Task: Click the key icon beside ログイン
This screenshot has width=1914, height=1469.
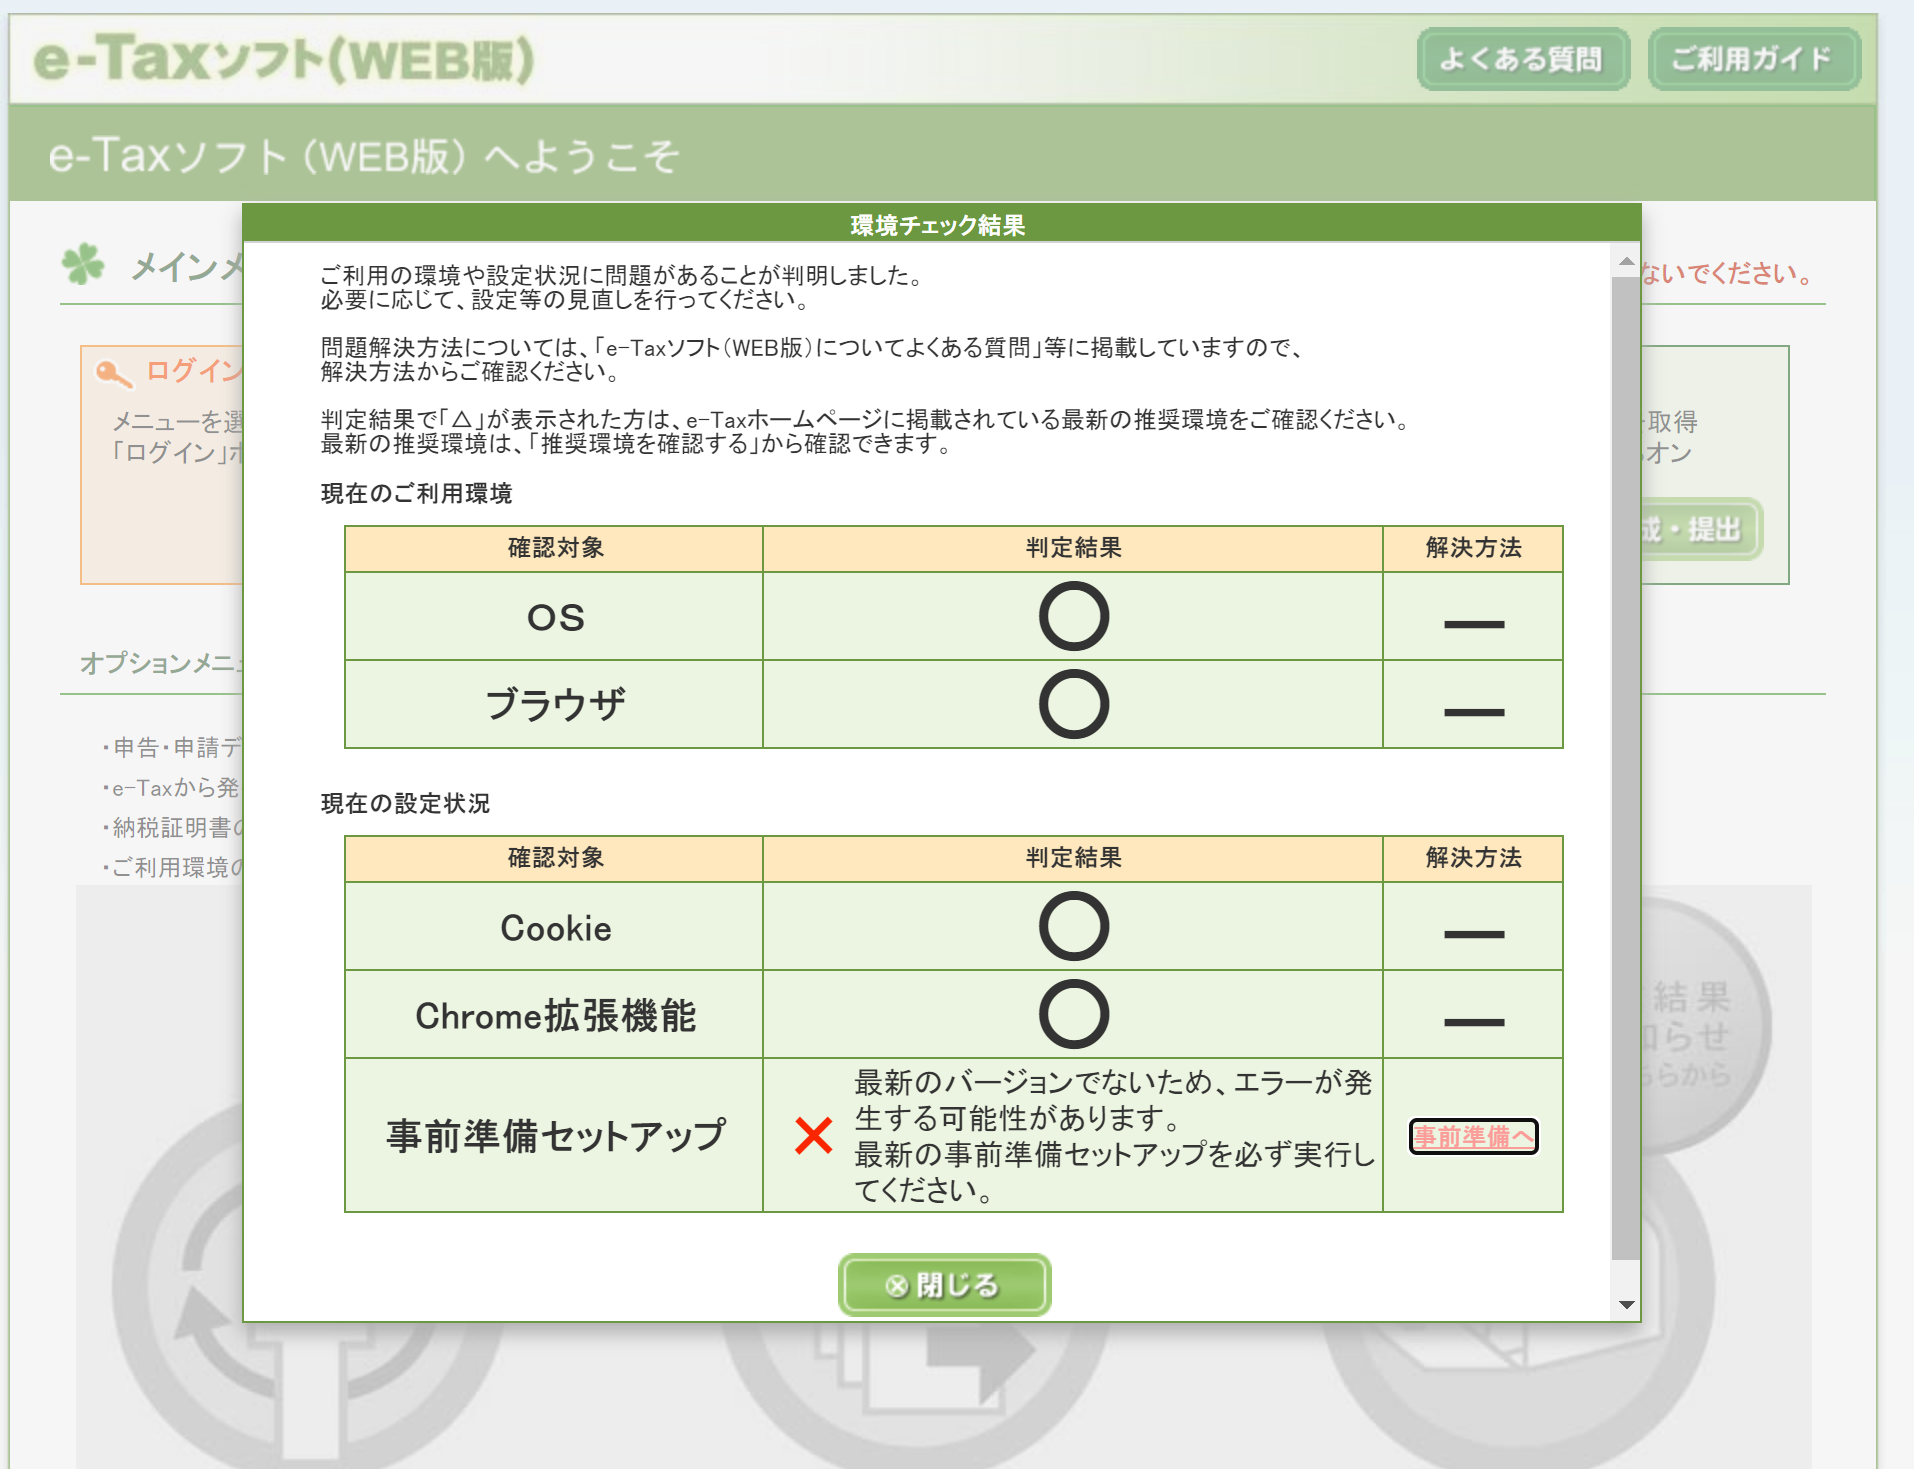Action: pos(113,373)
